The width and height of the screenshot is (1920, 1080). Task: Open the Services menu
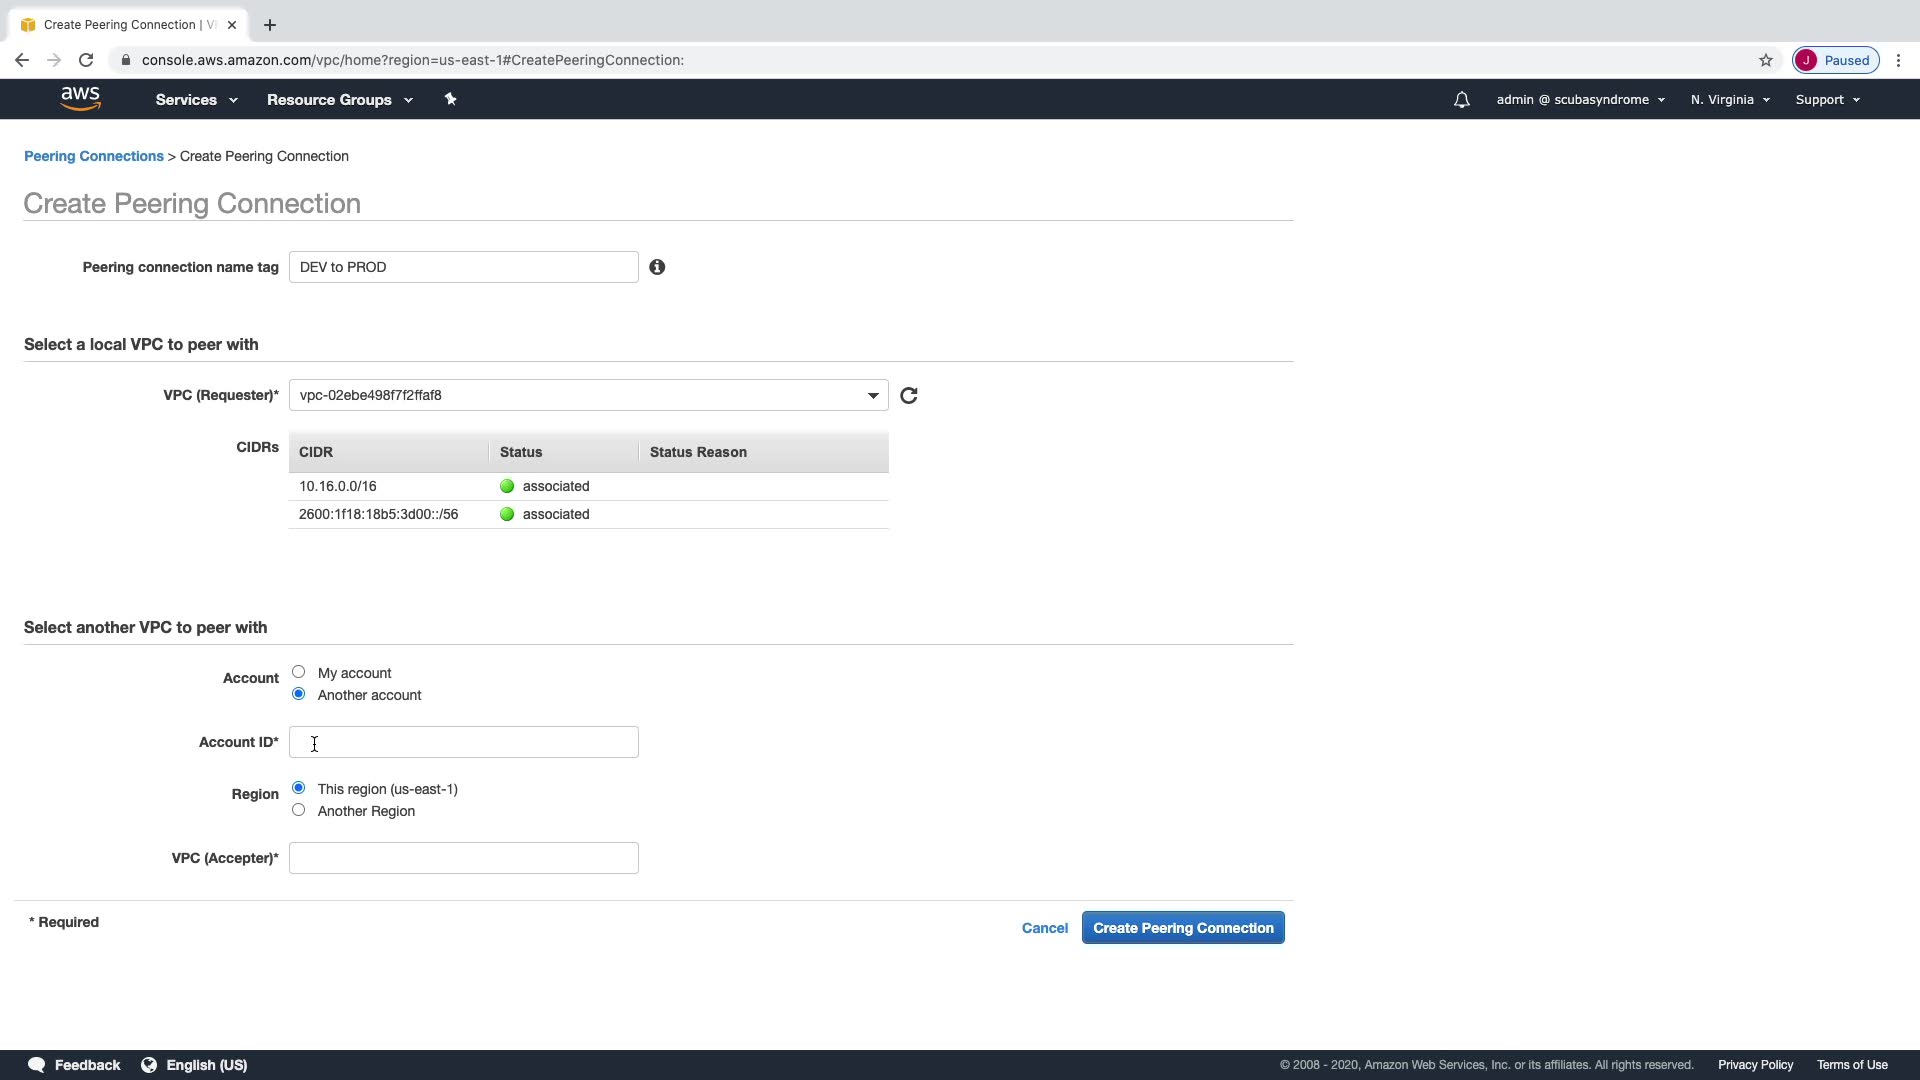196,100
